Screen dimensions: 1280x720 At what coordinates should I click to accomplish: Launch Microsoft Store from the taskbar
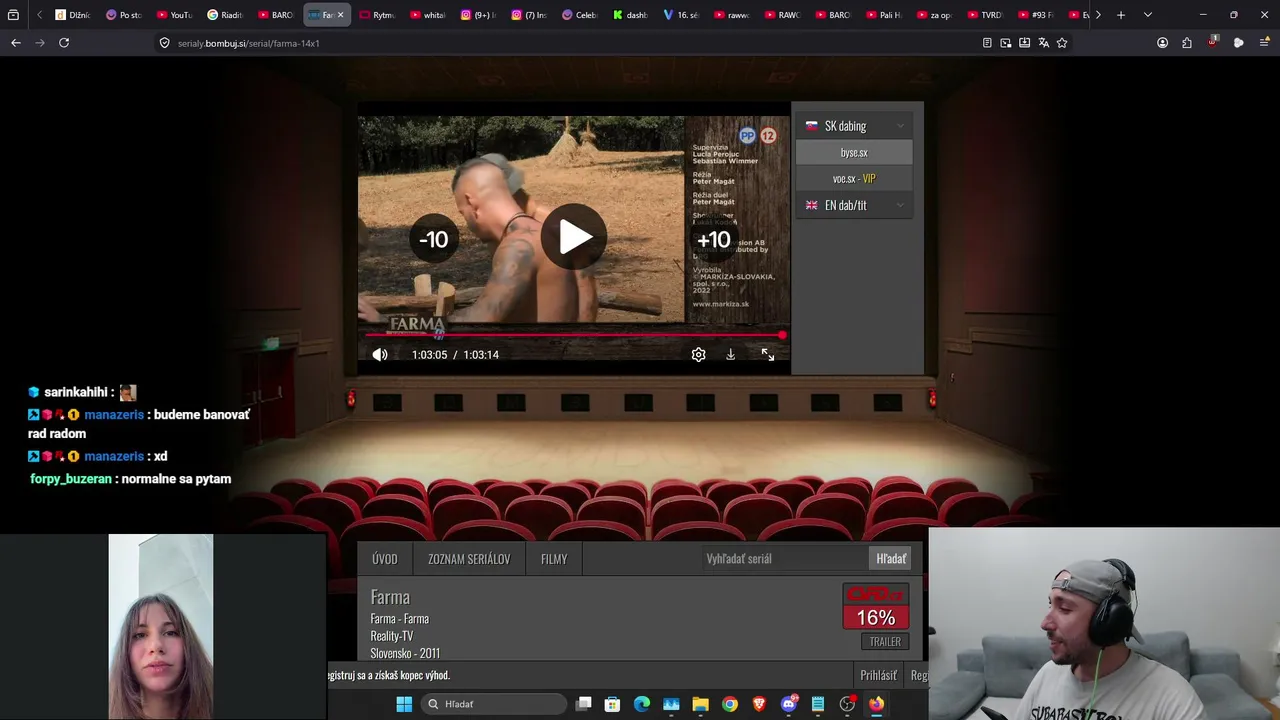tap(613, 704)
